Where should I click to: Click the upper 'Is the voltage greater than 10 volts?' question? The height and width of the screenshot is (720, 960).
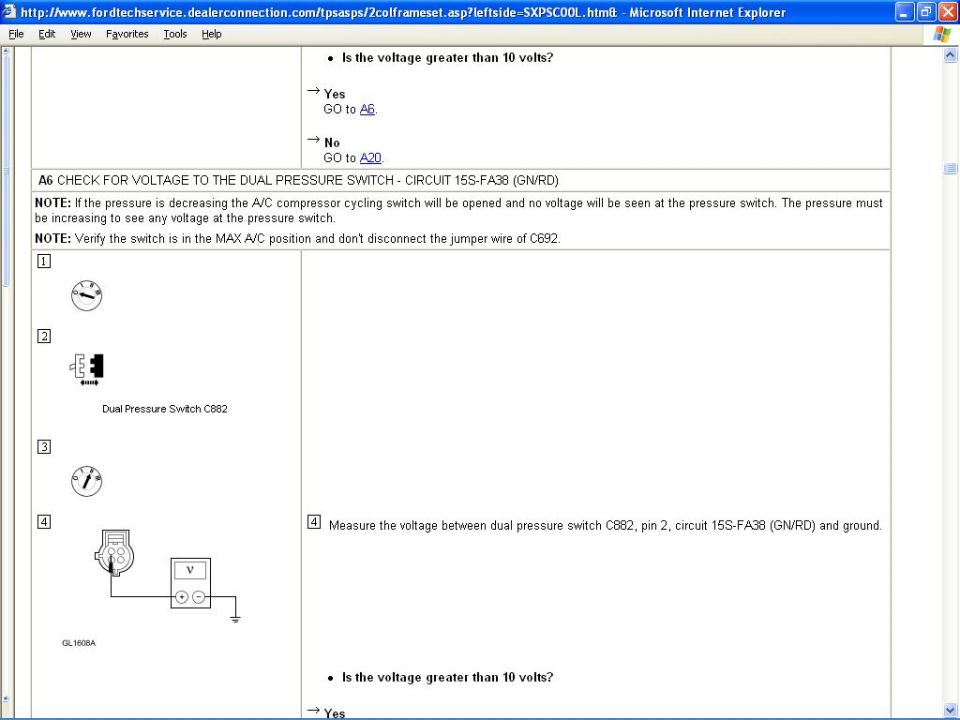point(448,58)
